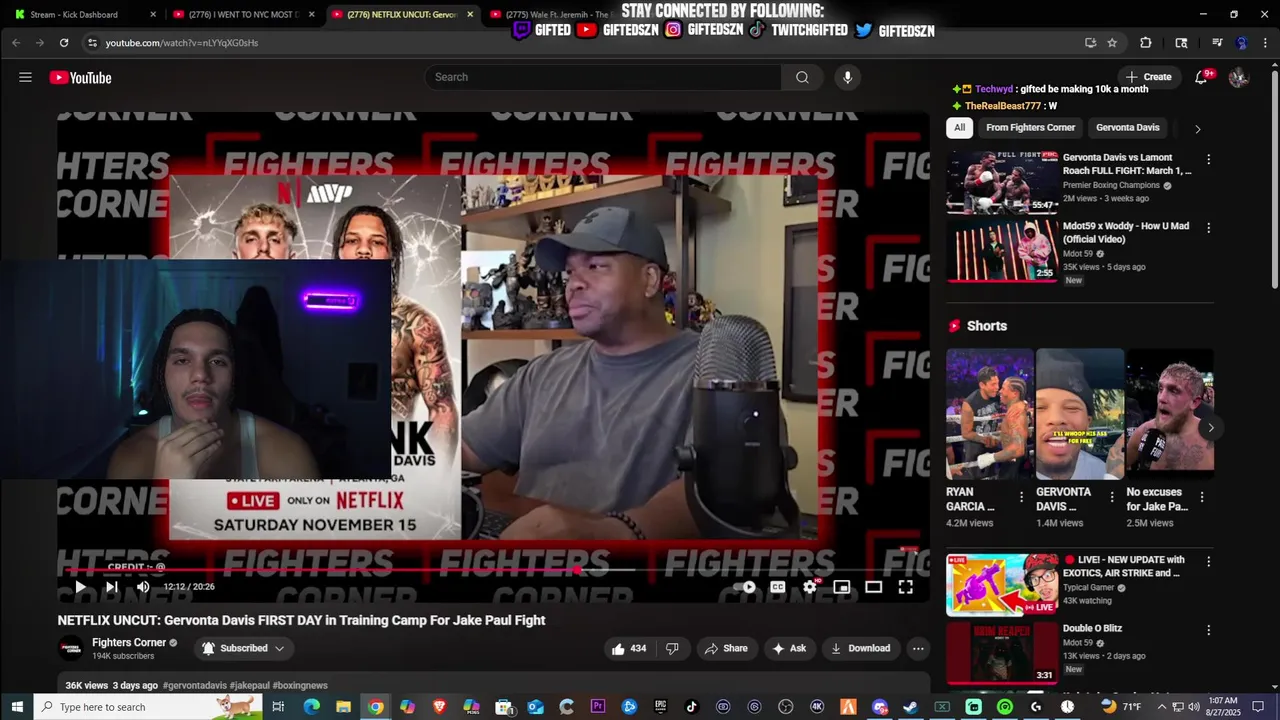Open Fighters Corner channel name link
This screenshot has height=720, width=1280.
click(129, 642)
